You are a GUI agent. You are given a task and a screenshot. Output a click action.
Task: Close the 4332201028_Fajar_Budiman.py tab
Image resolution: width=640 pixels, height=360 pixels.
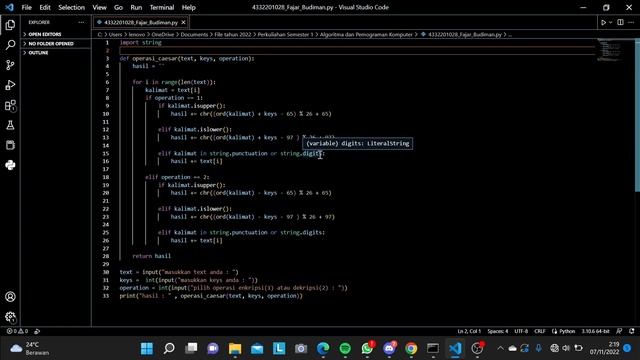[183, 22]
